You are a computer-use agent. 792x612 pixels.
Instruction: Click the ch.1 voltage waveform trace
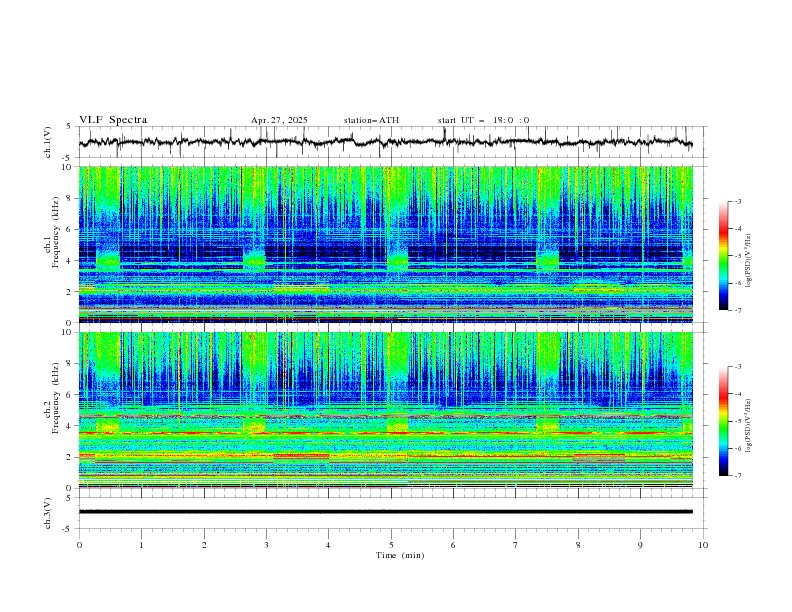tap(385, 142)
